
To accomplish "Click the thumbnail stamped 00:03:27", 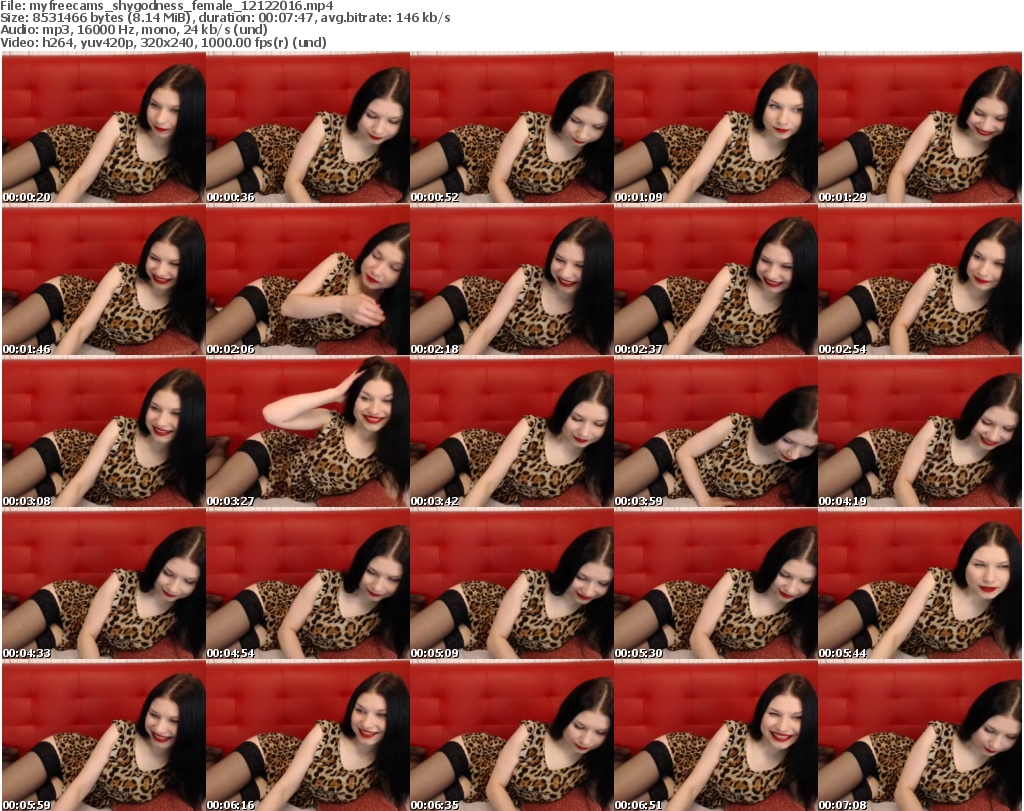I will click(x=308, y=432).
